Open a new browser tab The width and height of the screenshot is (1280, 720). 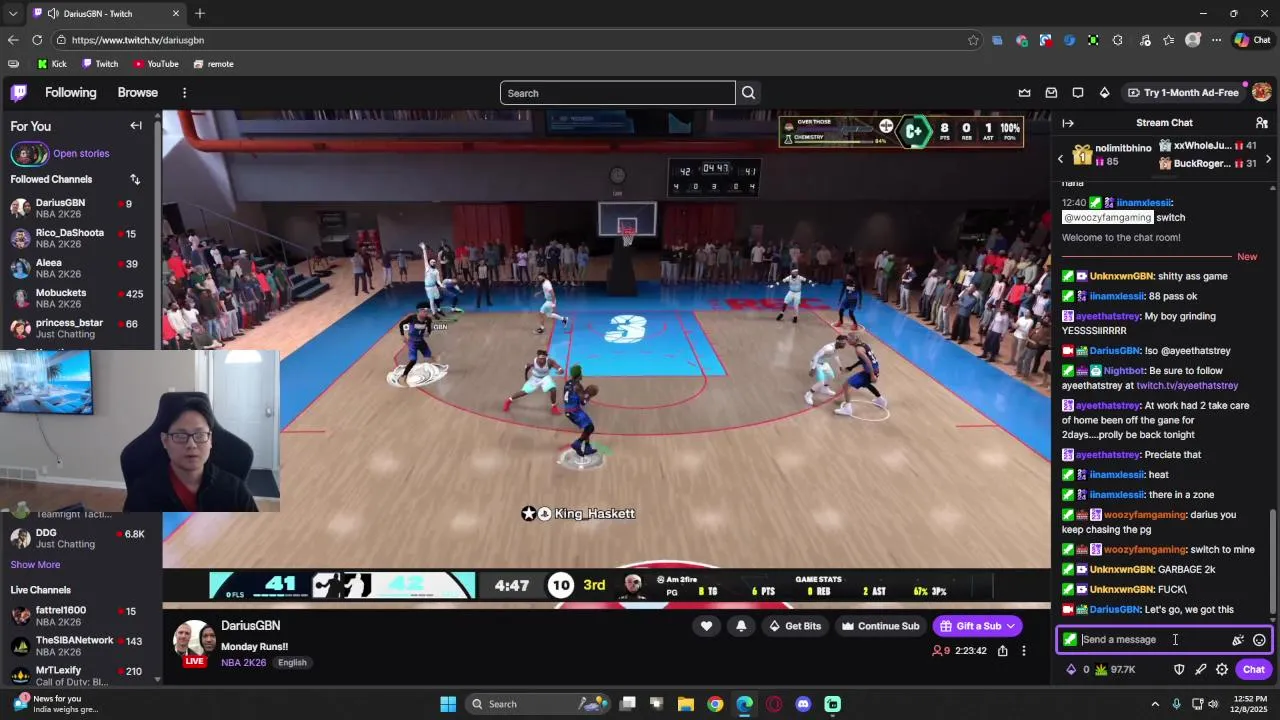200,14
